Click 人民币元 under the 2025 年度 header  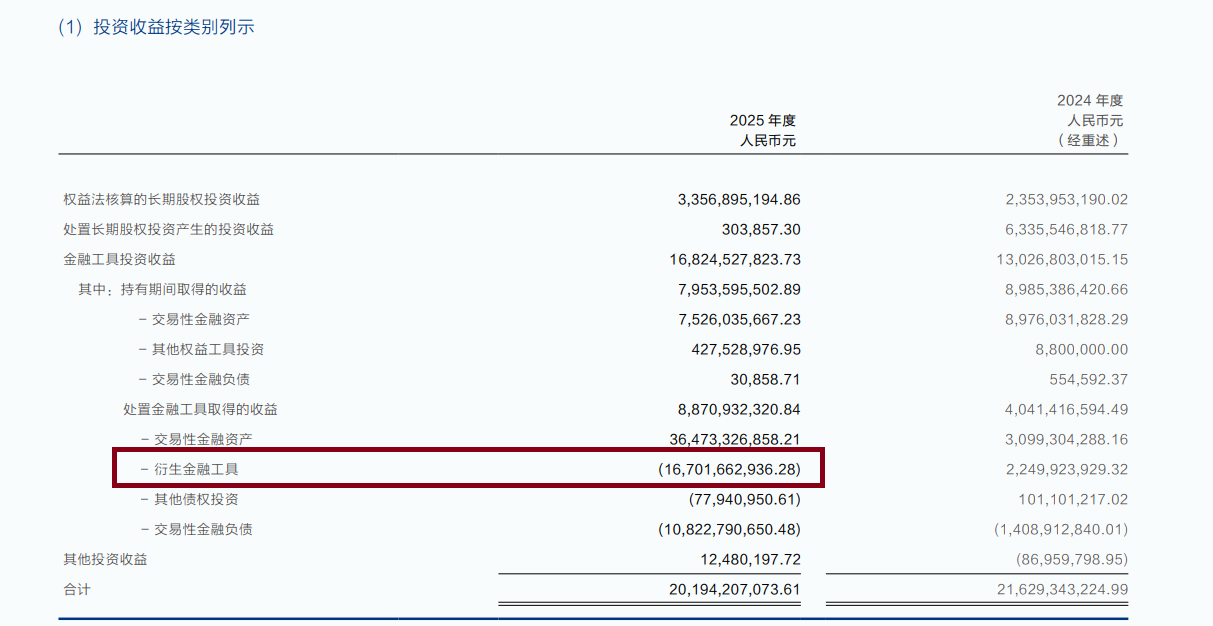click(x=769, y=141)
